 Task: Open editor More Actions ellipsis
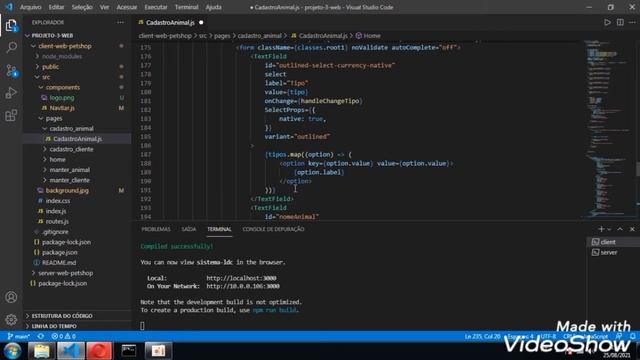(x=632, y=22)
